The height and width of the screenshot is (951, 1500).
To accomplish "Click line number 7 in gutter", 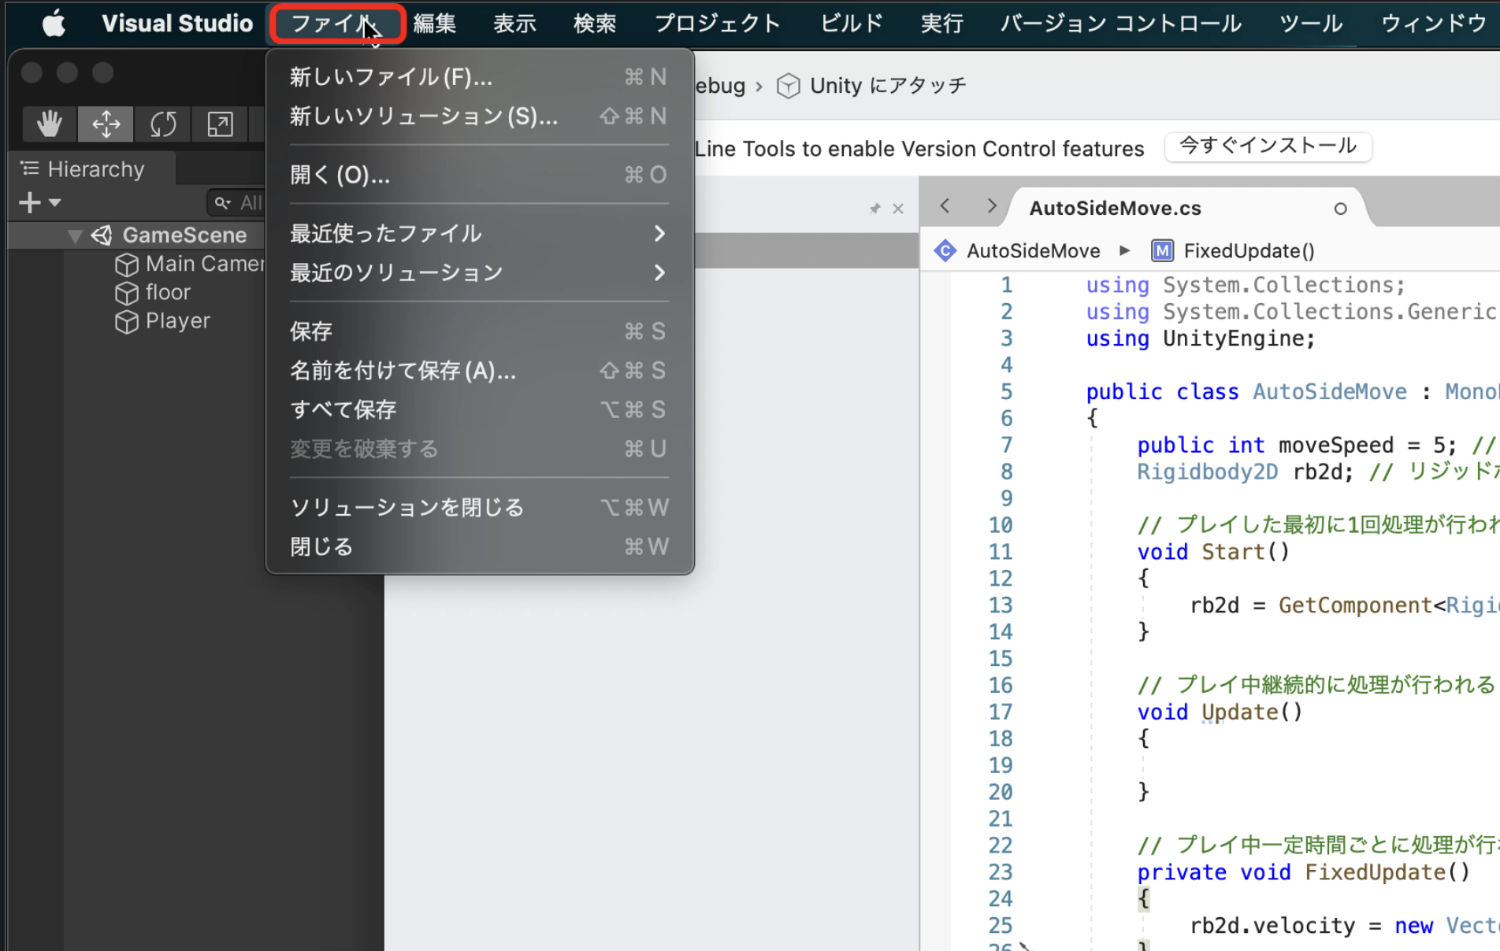I will 1006,445.
